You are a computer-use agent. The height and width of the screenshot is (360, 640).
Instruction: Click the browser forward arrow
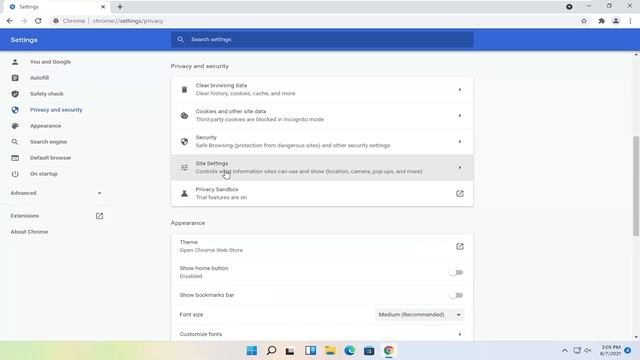point(24,21)
